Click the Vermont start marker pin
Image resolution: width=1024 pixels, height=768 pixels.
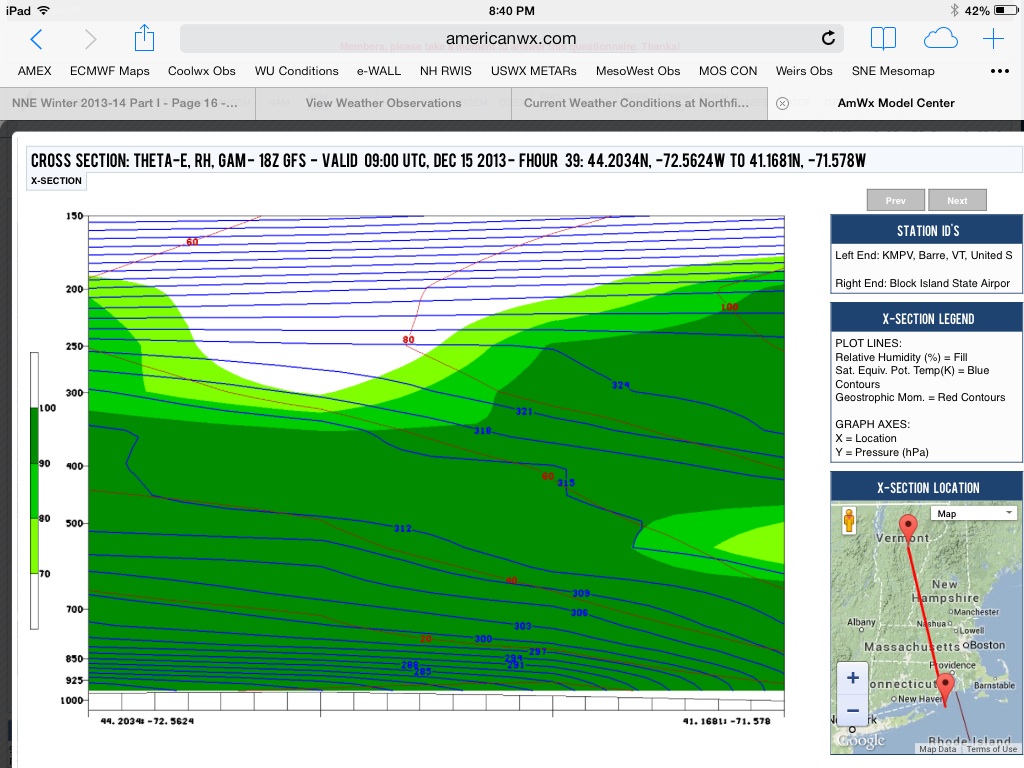pyautogui.click(x=908, y=526)
